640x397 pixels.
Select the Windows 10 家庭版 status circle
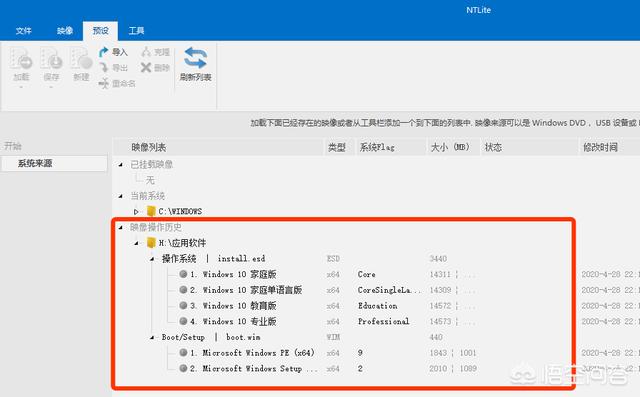pyautogui.click(x=183, y=274)
